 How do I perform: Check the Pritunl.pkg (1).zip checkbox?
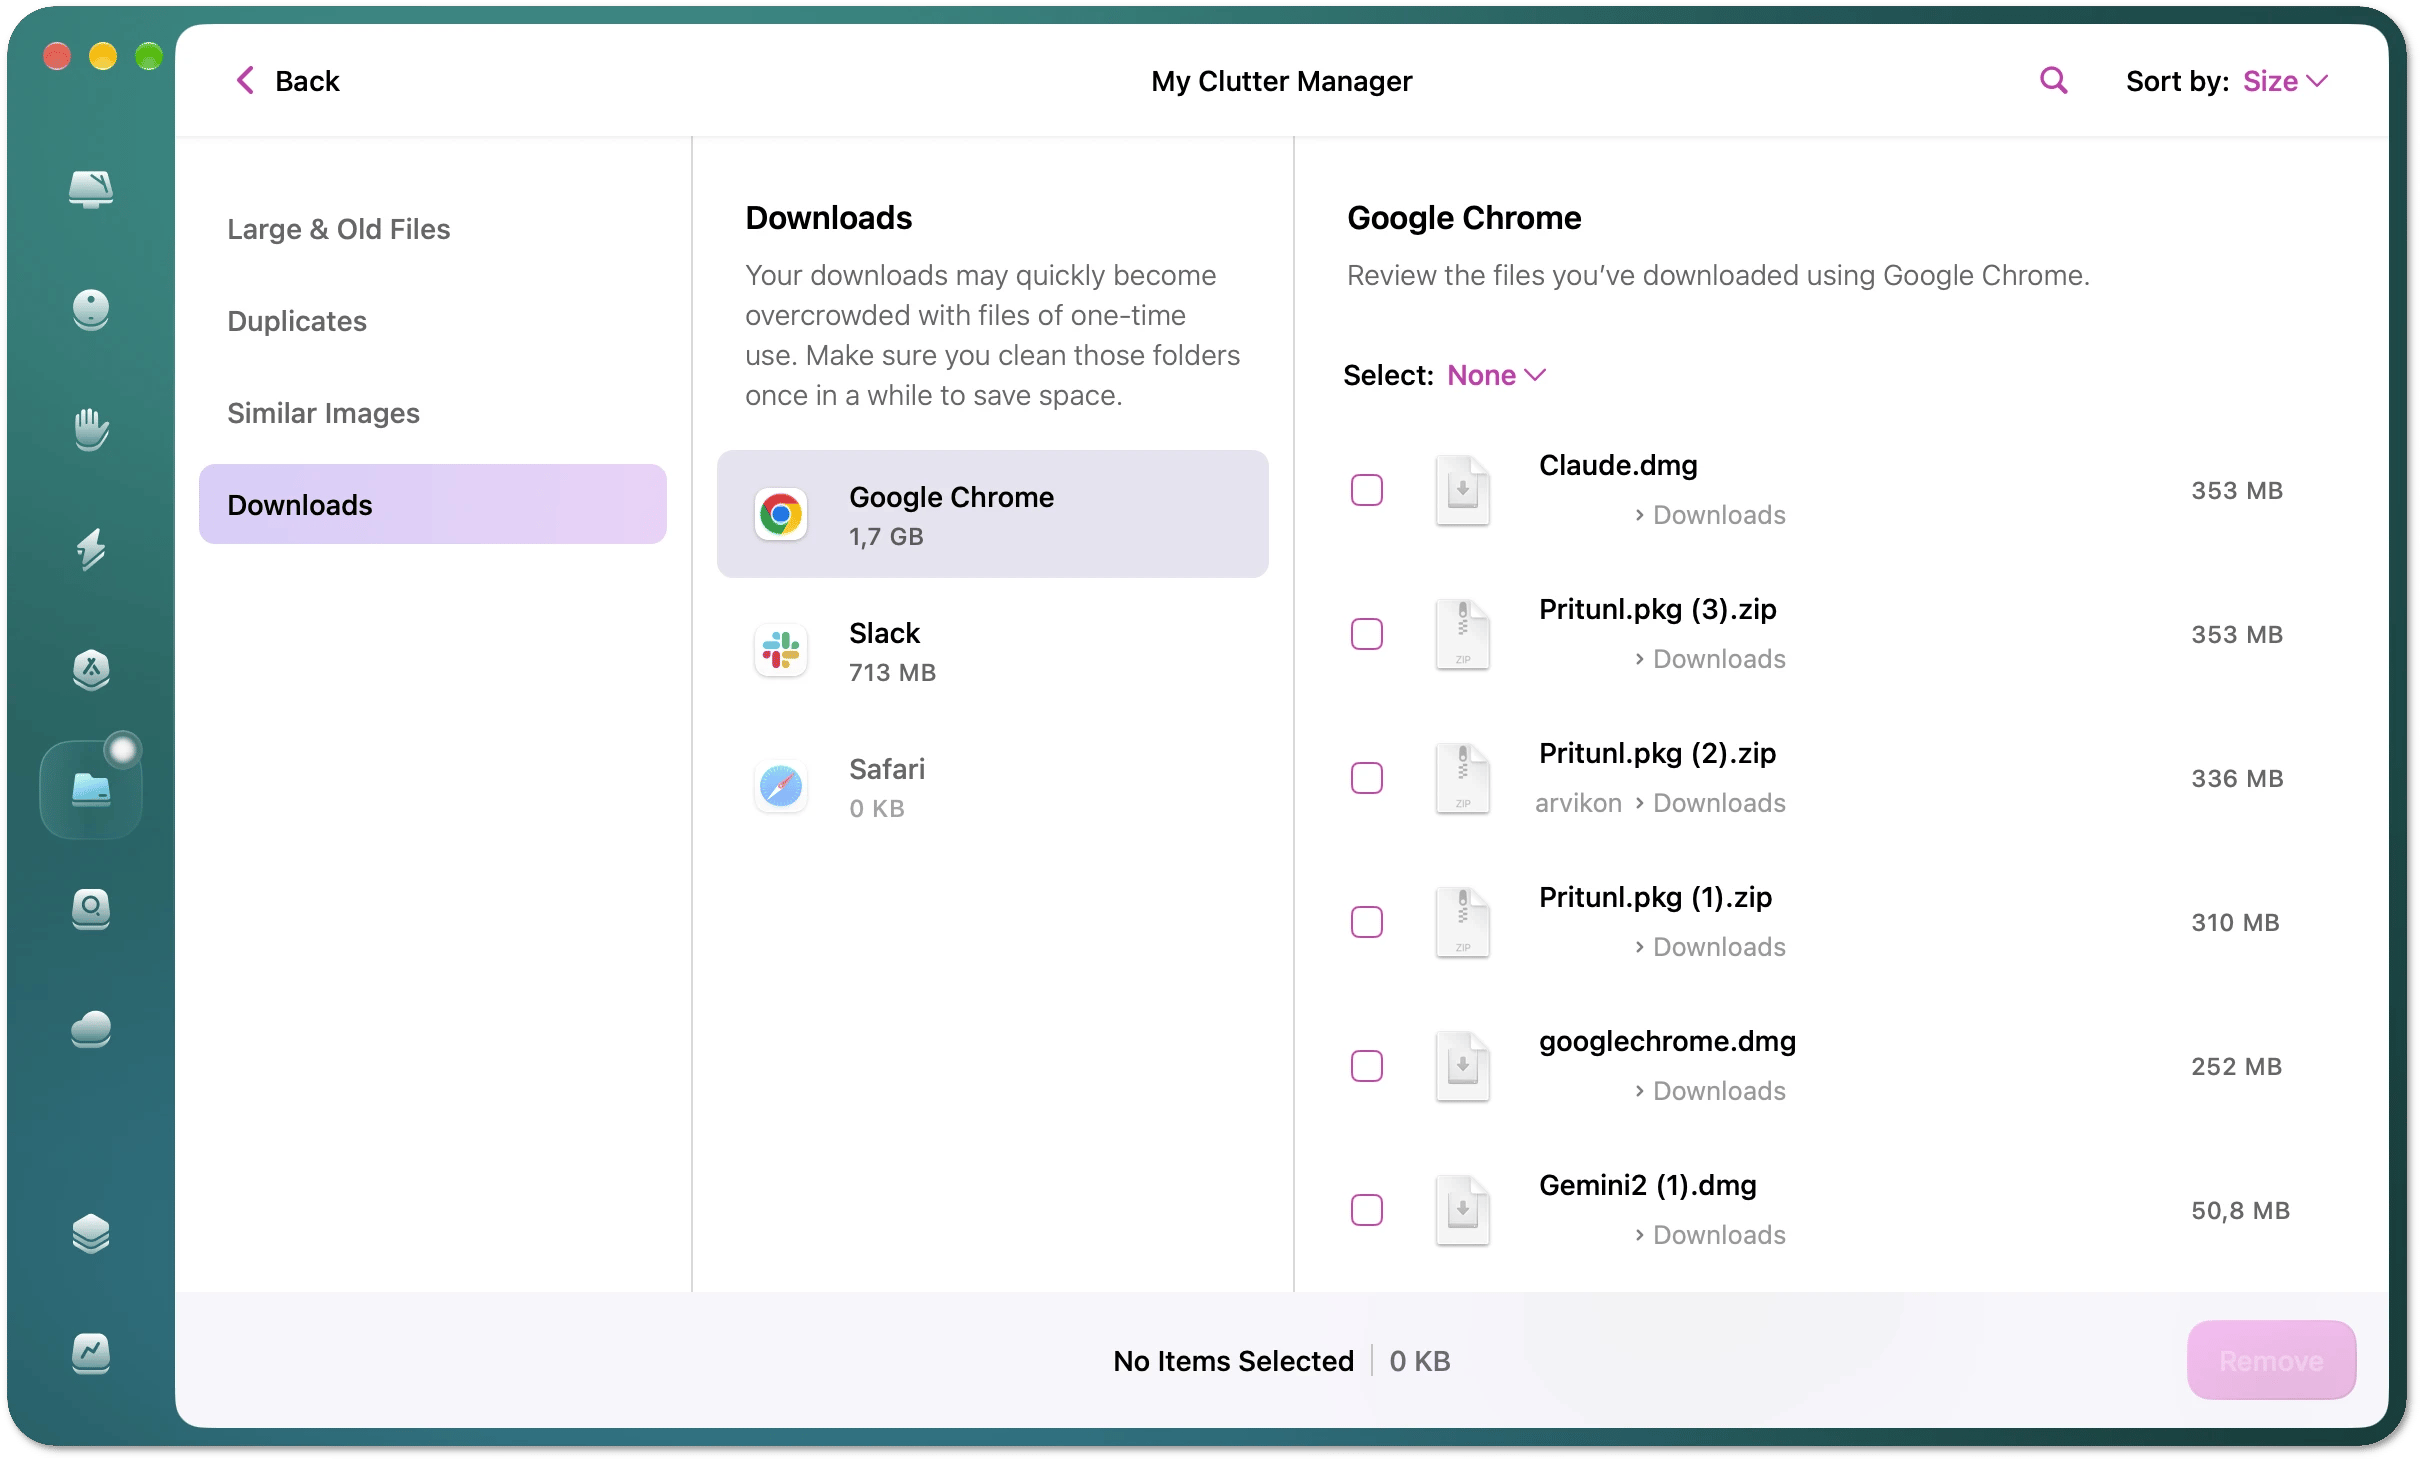coord(1367,922)
